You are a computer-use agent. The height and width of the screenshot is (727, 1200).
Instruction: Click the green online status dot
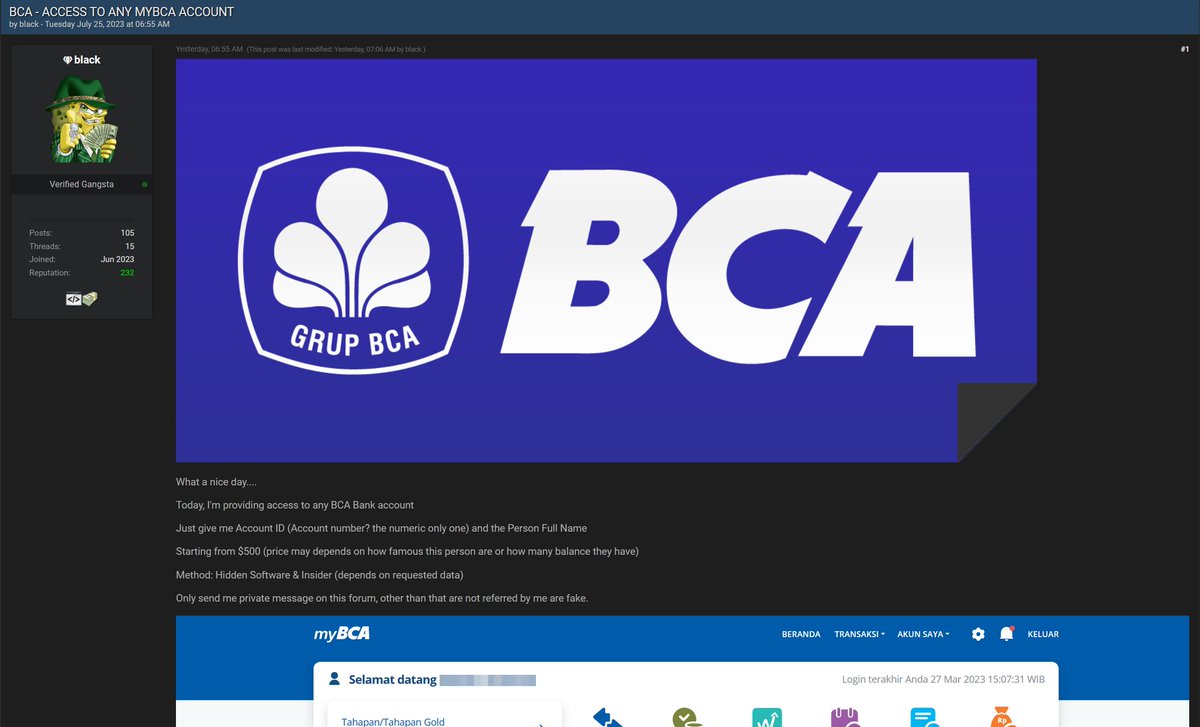point(145,184)
